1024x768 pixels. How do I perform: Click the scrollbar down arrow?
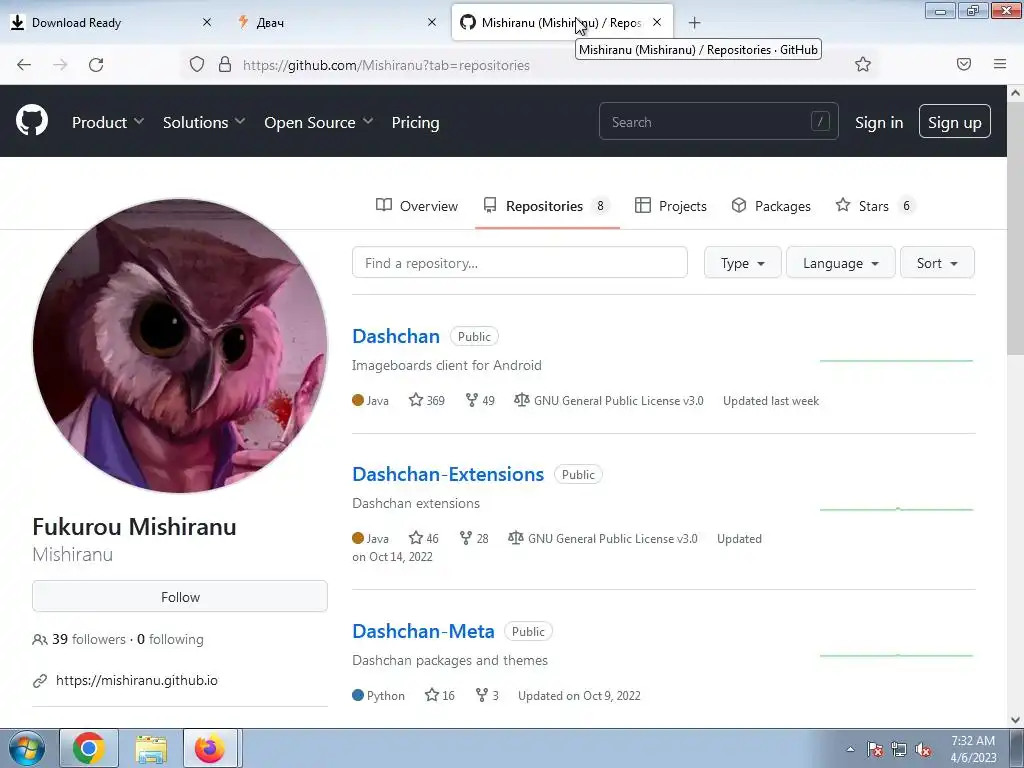pyautogui.click(x=1016, y=720)
